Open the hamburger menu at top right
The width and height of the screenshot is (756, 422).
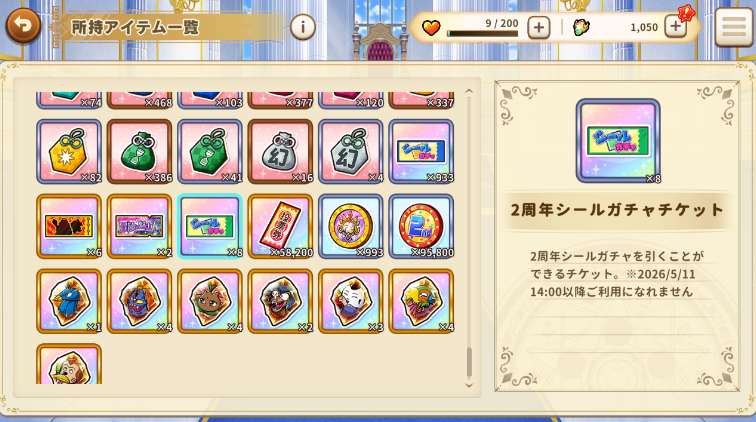pos(734,27)
